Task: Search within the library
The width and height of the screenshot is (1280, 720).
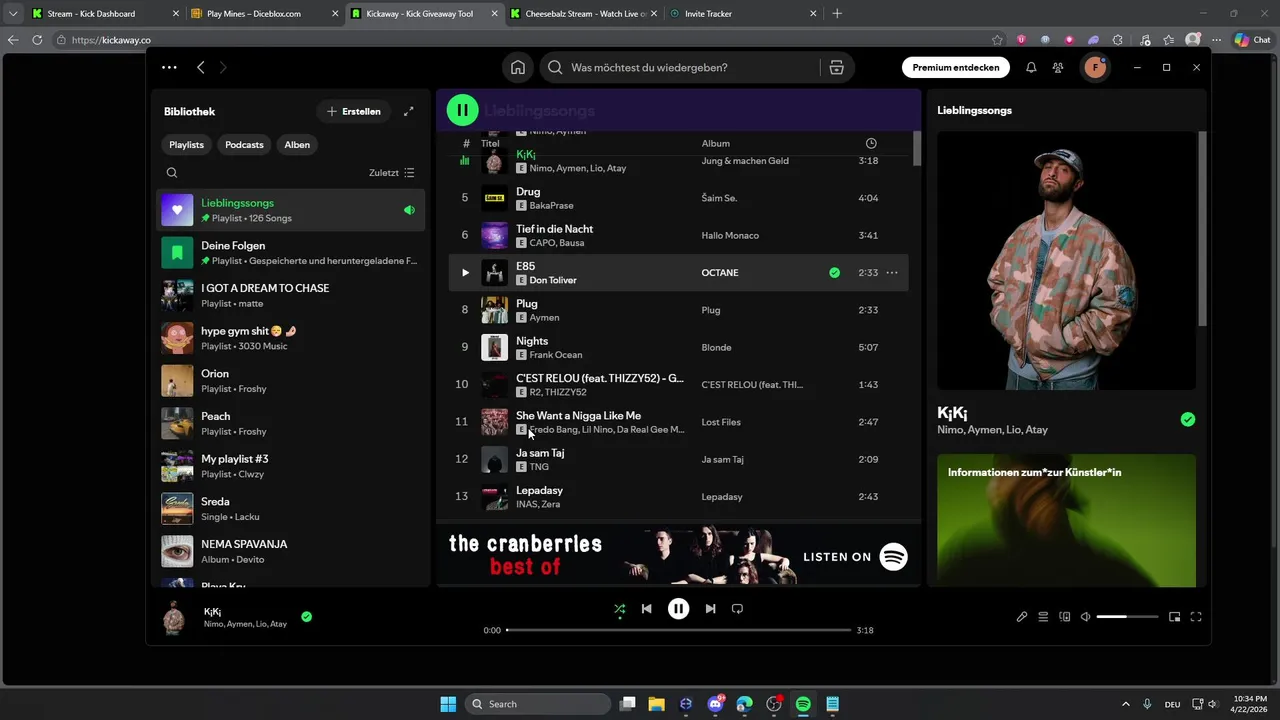Action: [x=172, y=172]
